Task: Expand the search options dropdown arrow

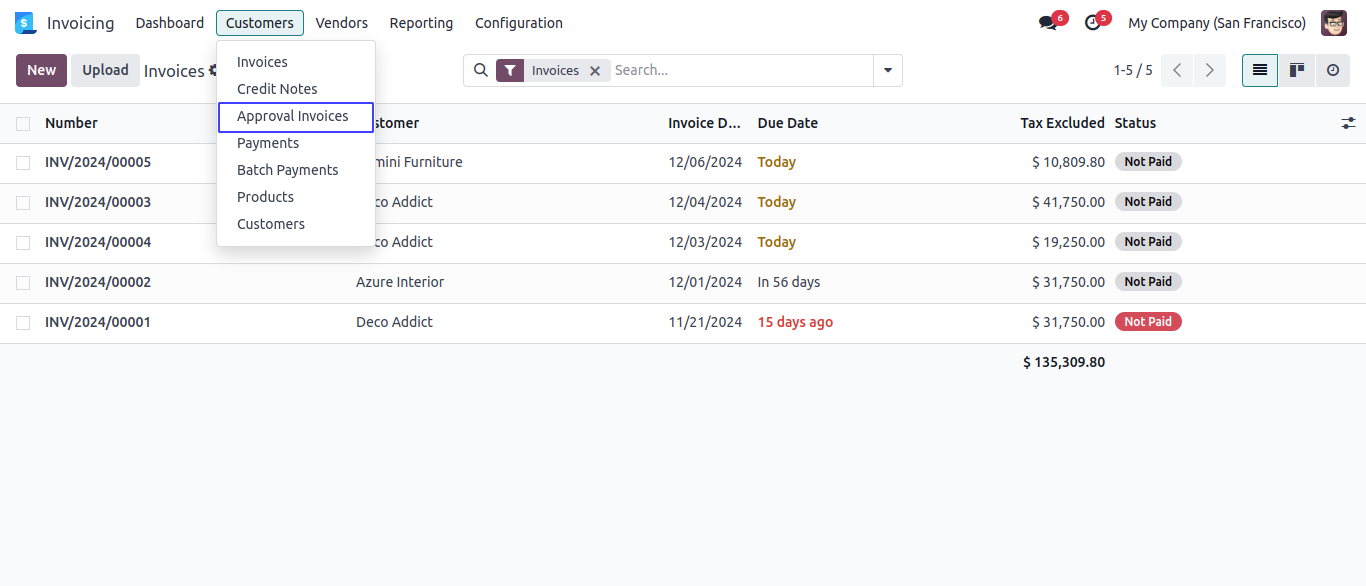Action: pyautogui.click(x=887, y=70)
